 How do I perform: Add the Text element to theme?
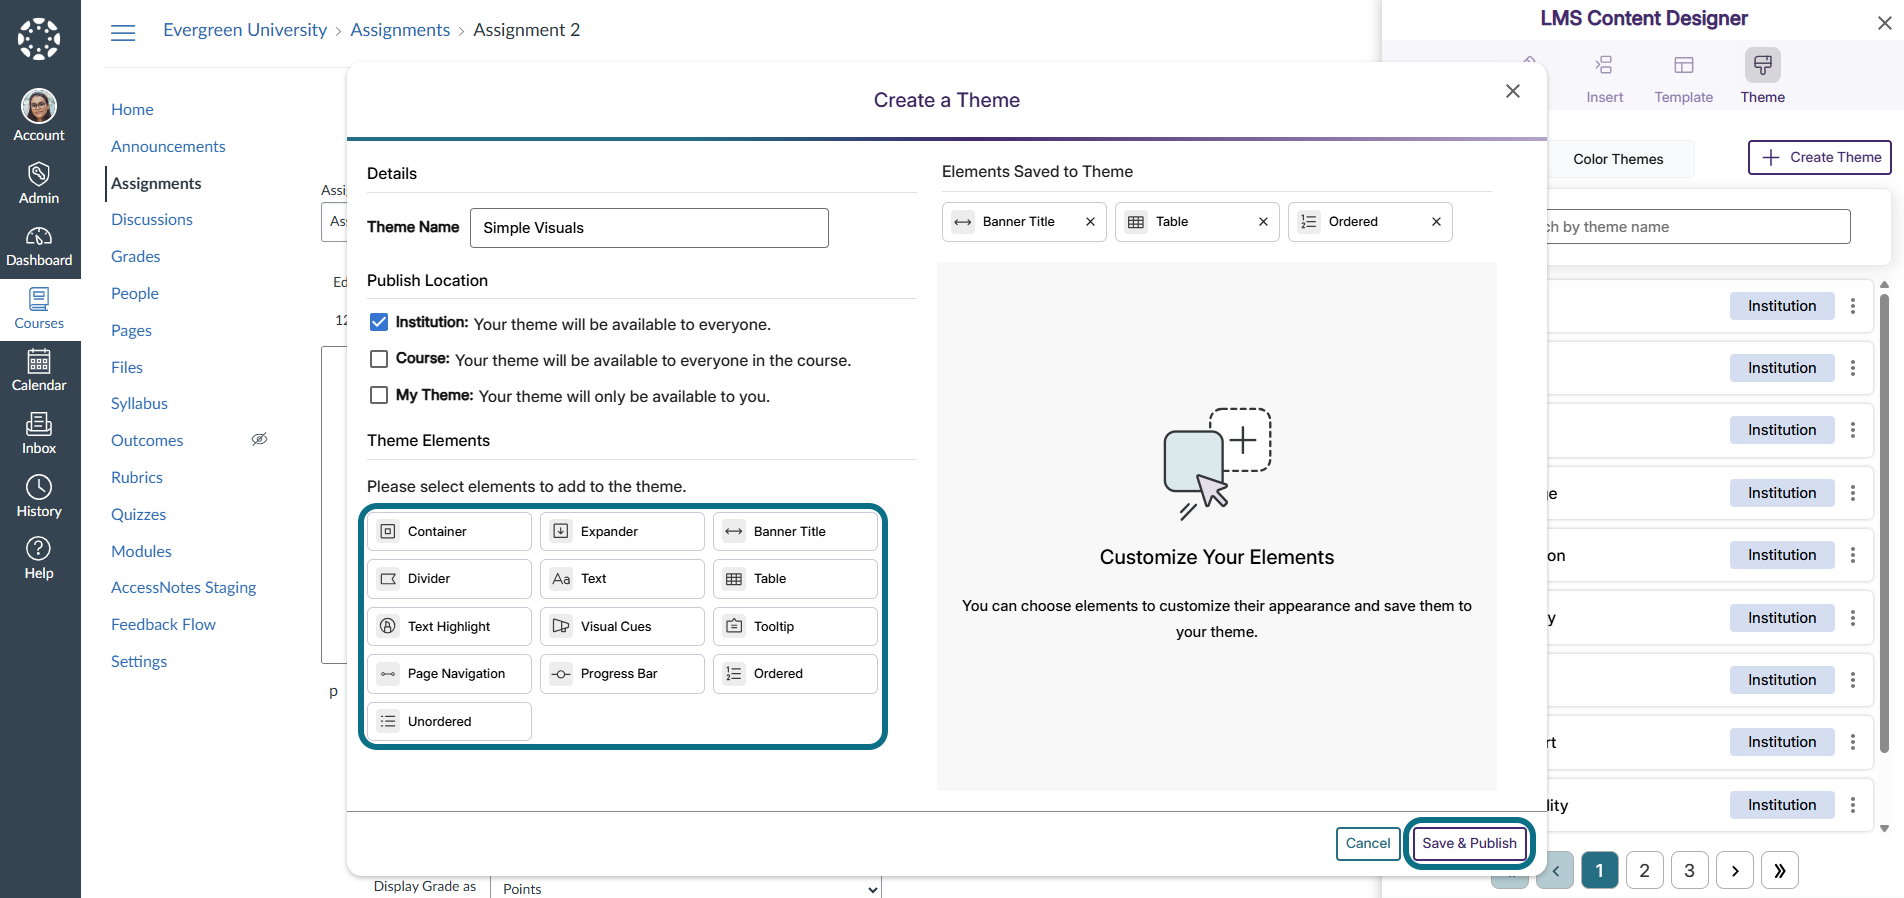point(622,578)
